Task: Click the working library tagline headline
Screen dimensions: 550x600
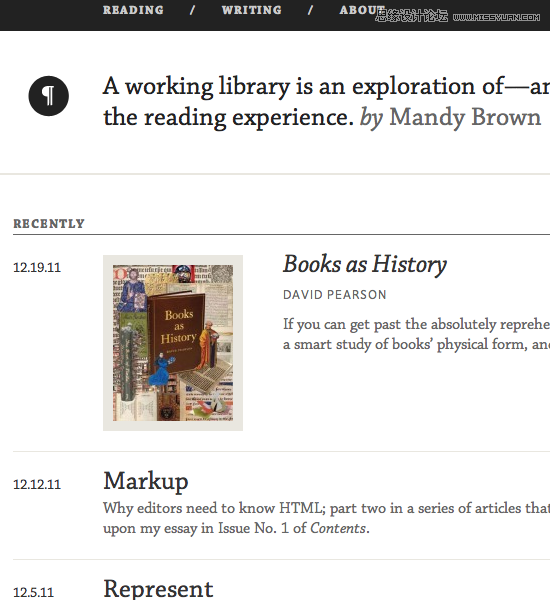Action: click(x=326, y=102)
